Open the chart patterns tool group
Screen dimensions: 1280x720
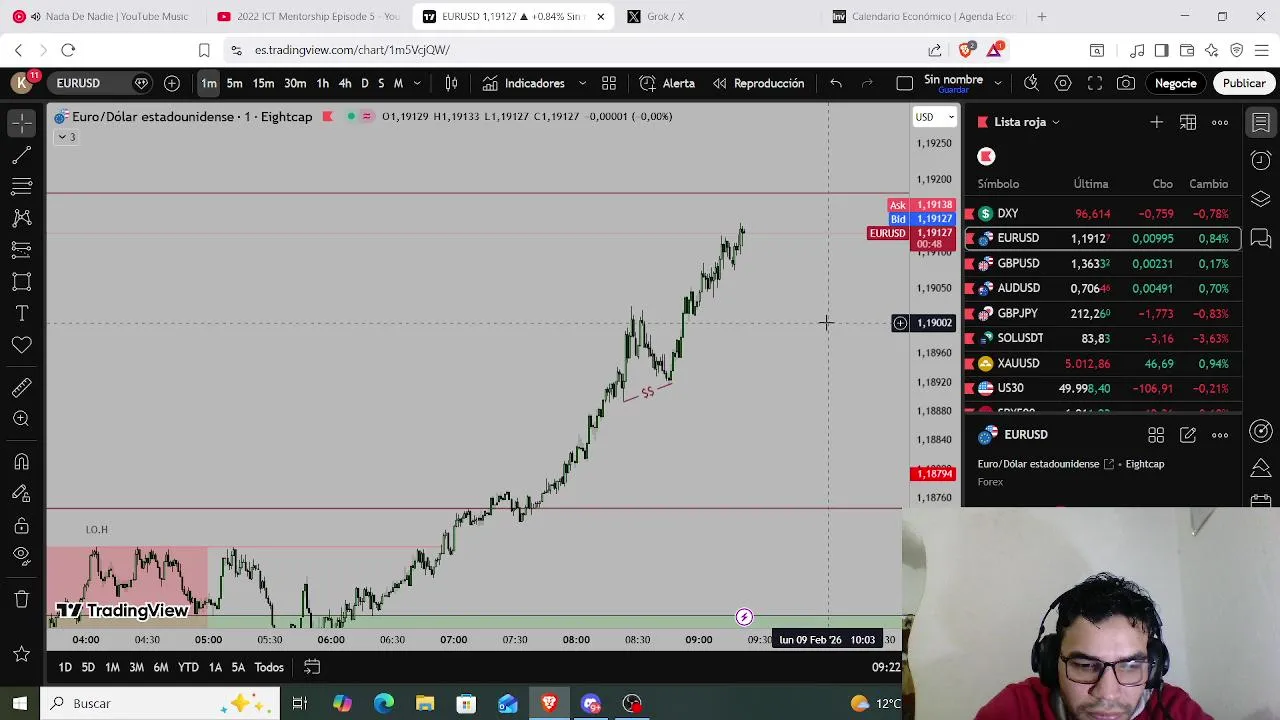pyautogui.click(x=21, y=218)
